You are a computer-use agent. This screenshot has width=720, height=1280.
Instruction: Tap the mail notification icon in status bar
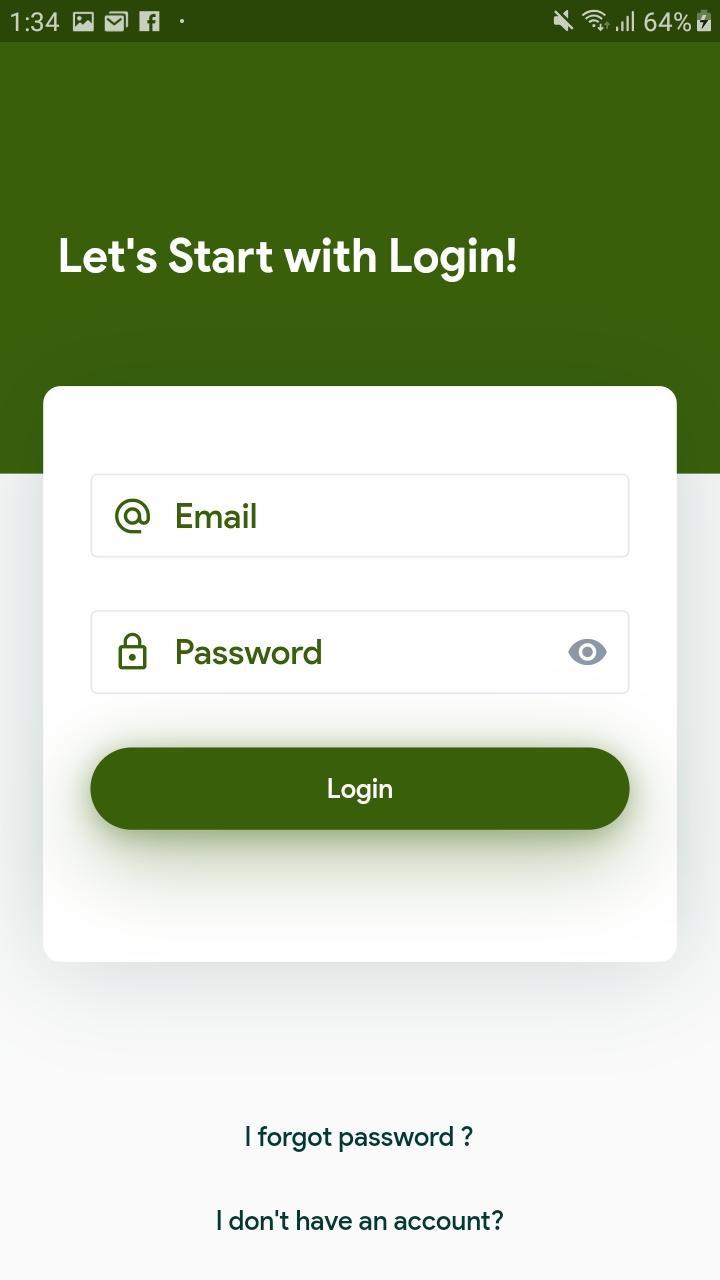[x=116, y=21]
